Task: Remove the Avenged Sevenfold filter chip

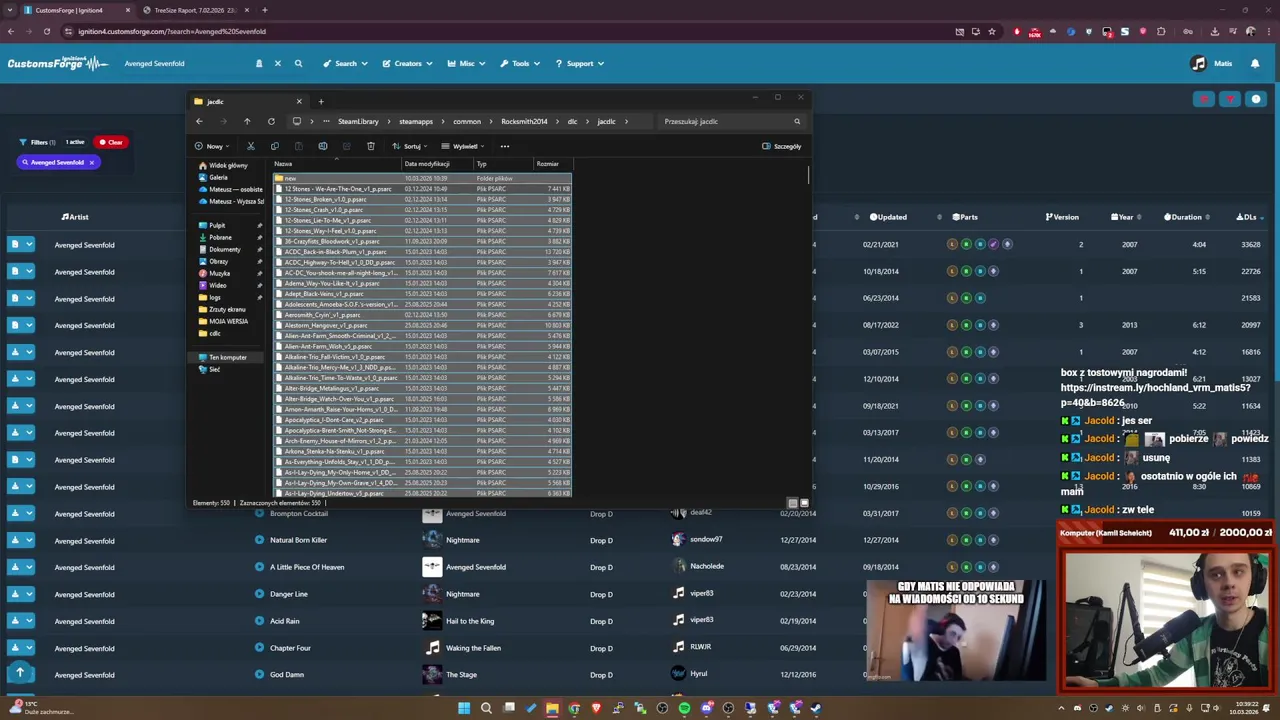Action: coord(91,162)
